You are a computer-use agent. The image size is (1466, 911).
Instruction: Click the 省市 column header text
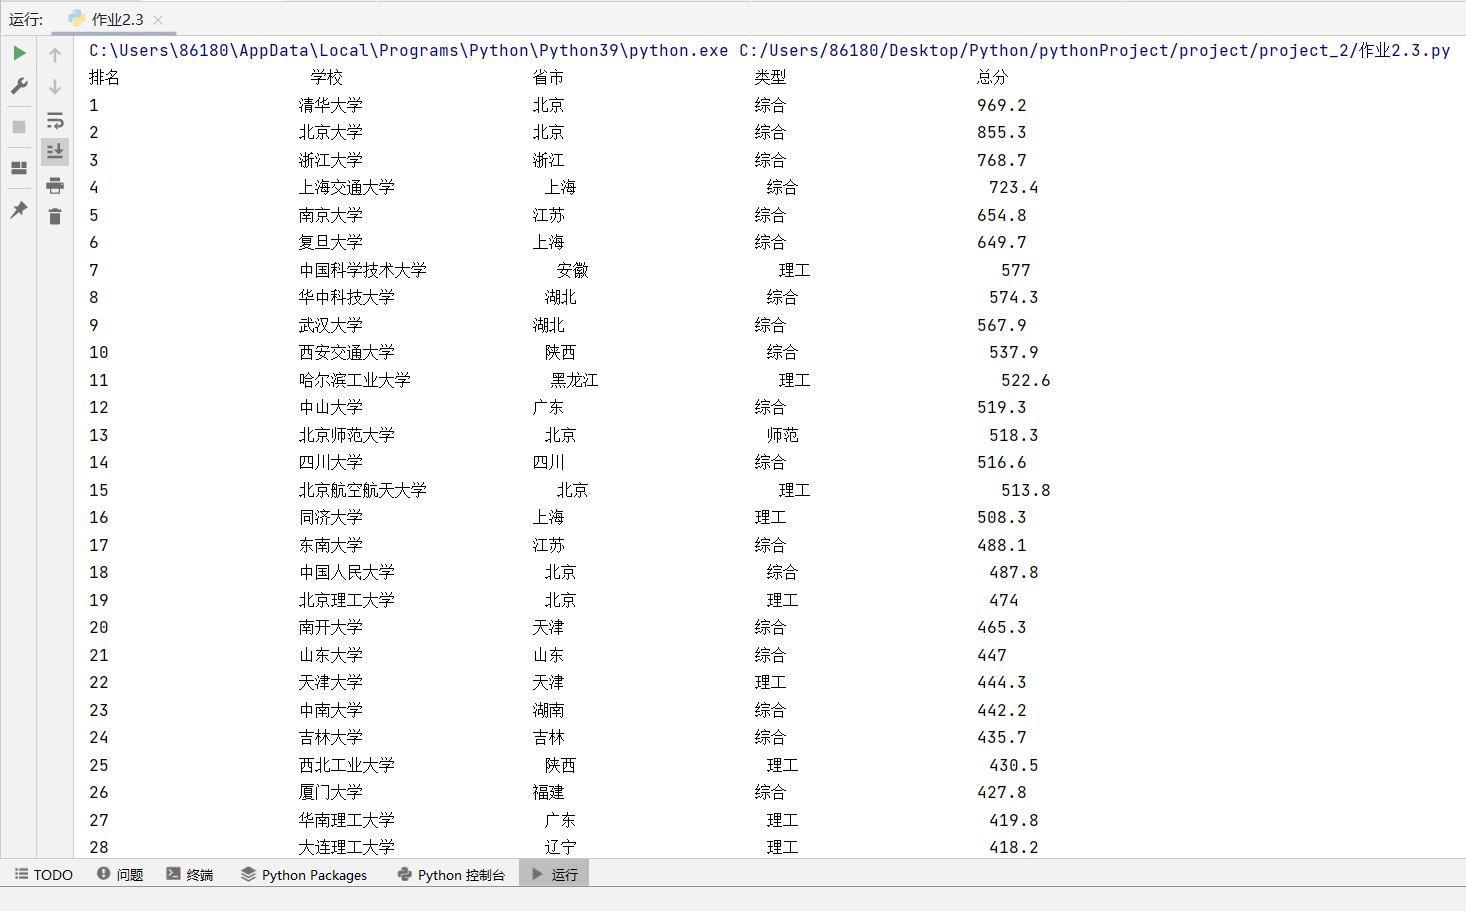[548, 77]
